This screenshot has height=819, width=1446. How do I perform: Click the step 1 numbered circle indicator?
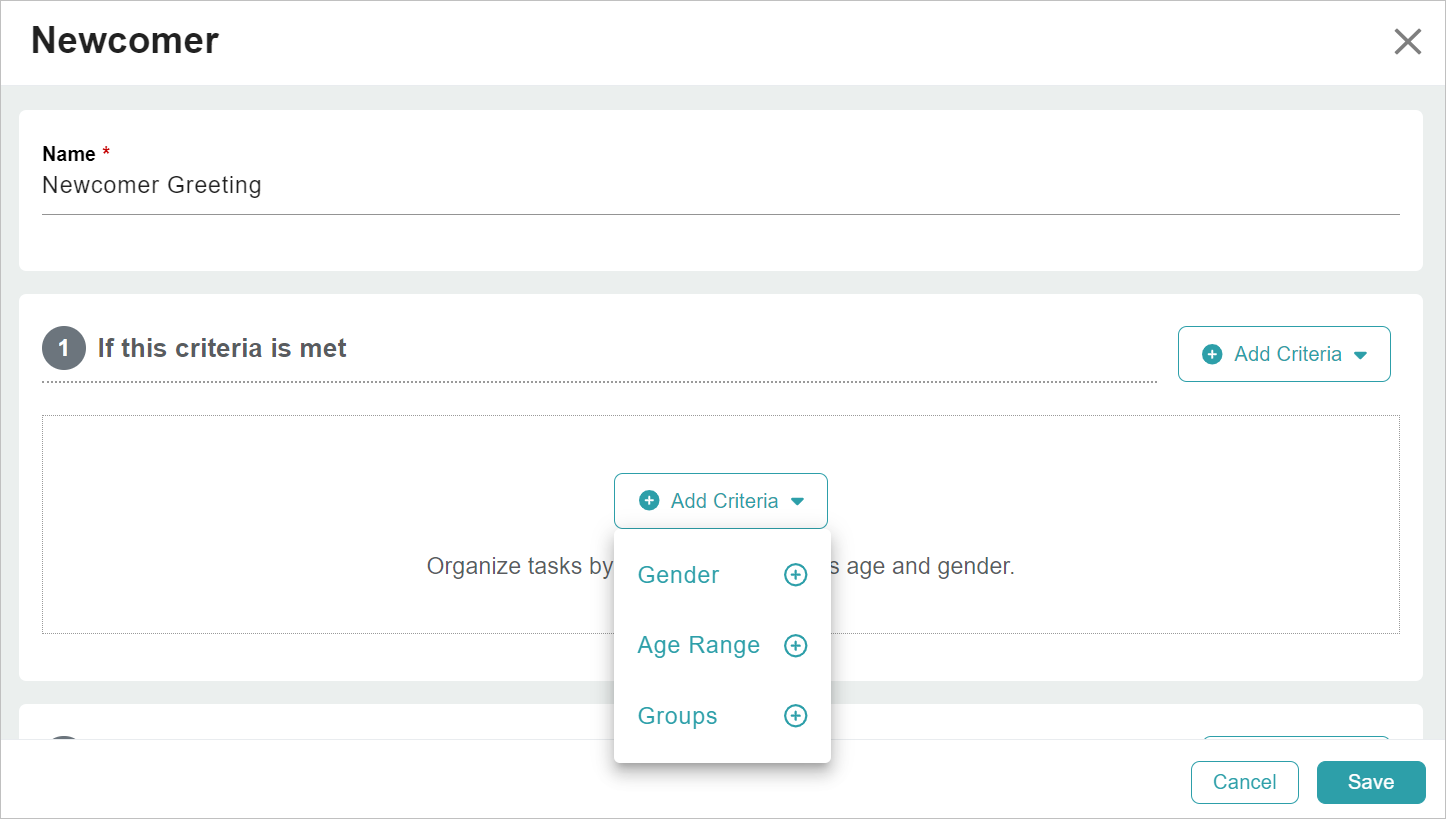click(62, 347)
